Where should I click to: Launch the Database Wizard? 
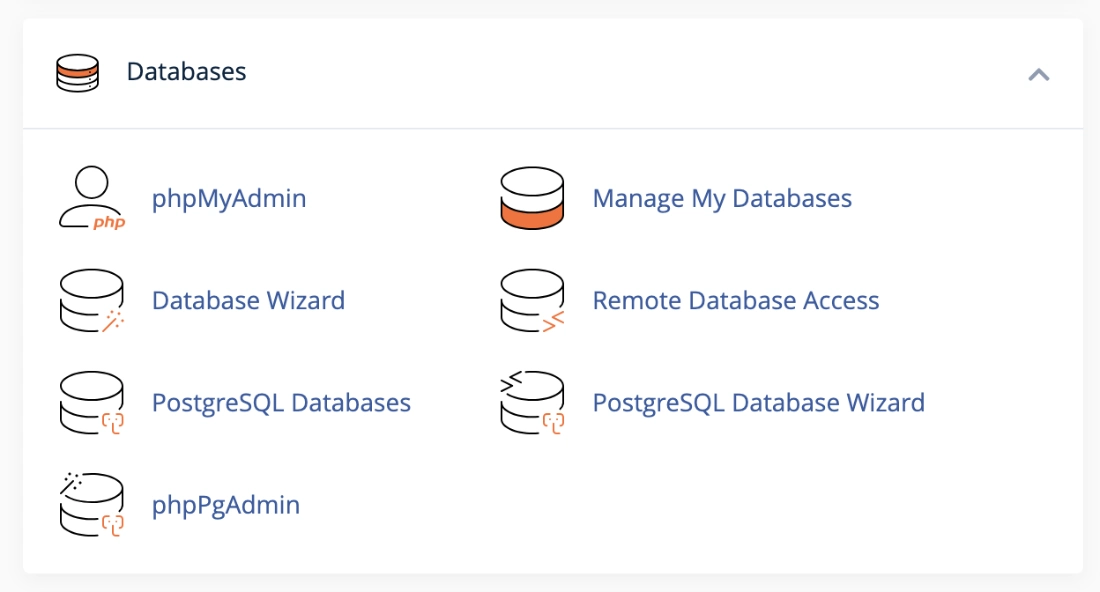point(248,300)
